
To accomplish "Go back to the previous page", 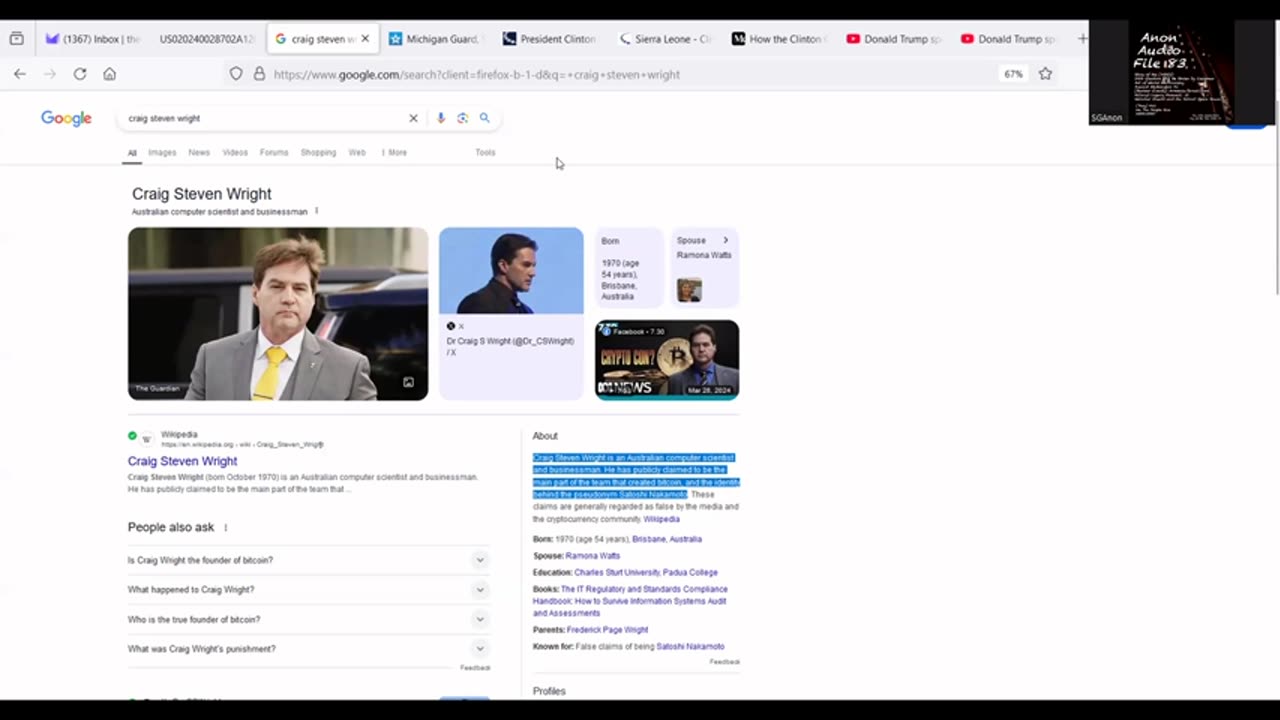I will click(x=20, y=74).
